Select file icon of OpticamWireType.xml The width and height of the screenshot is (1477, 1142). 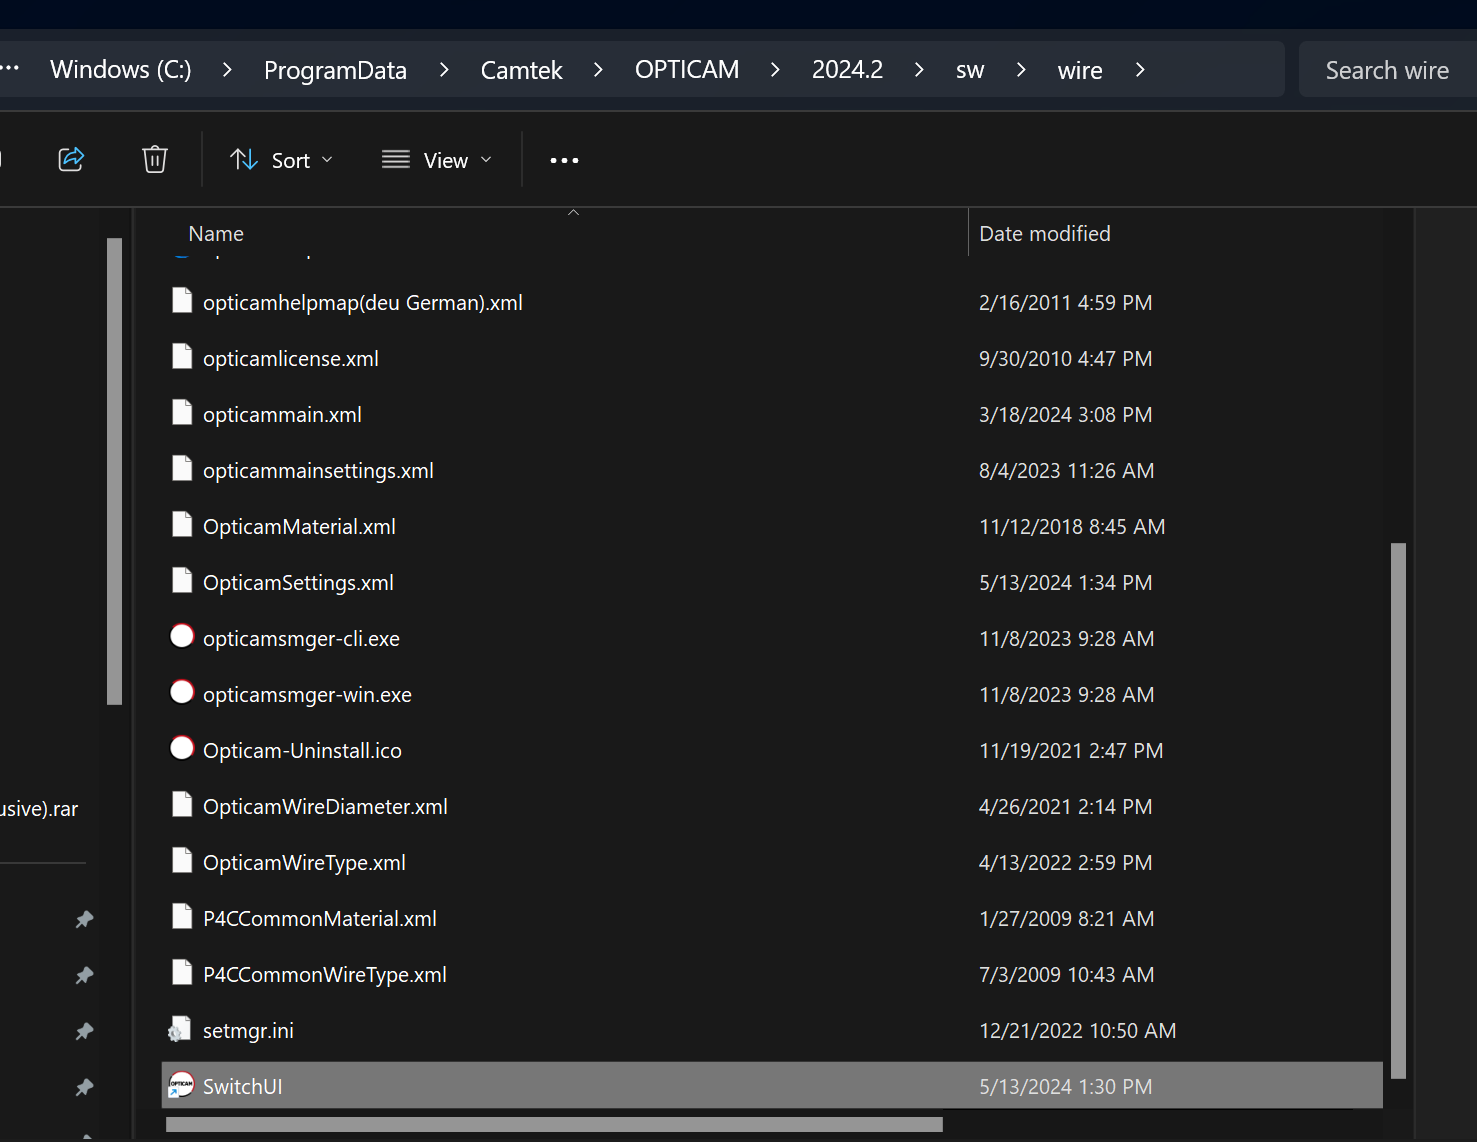[182, 861]
